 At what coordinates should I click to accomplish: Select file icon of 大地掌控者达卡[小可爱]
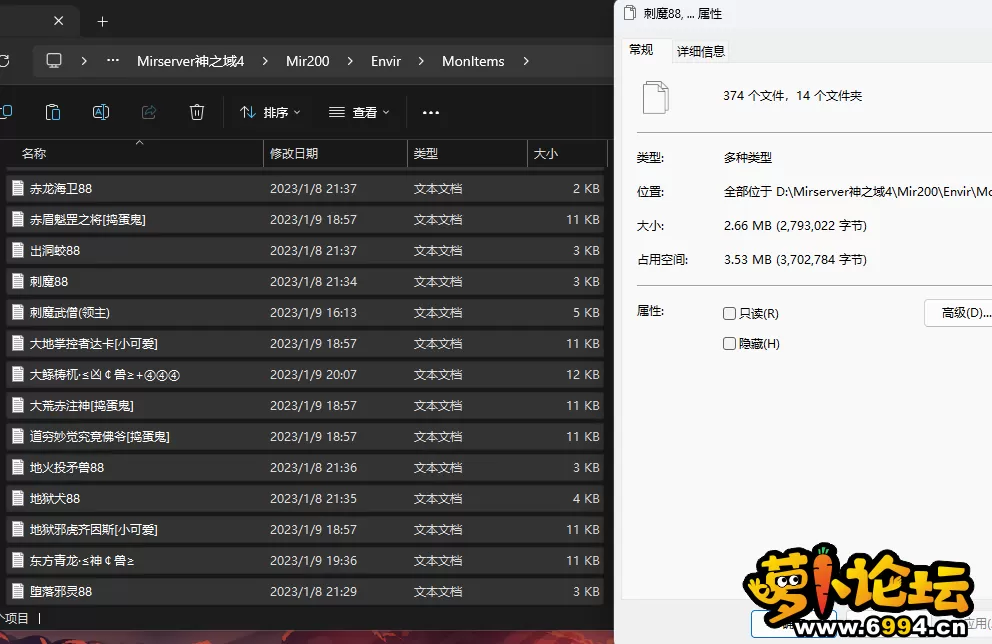18,343
